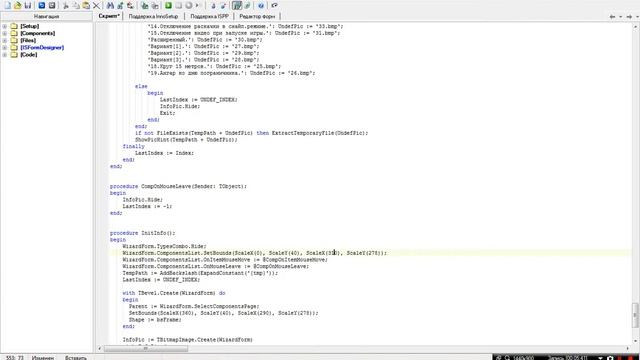This screenshot has height=360, width=640.
Task: Expand the [Files] tree node
Action: pos(4,40)
